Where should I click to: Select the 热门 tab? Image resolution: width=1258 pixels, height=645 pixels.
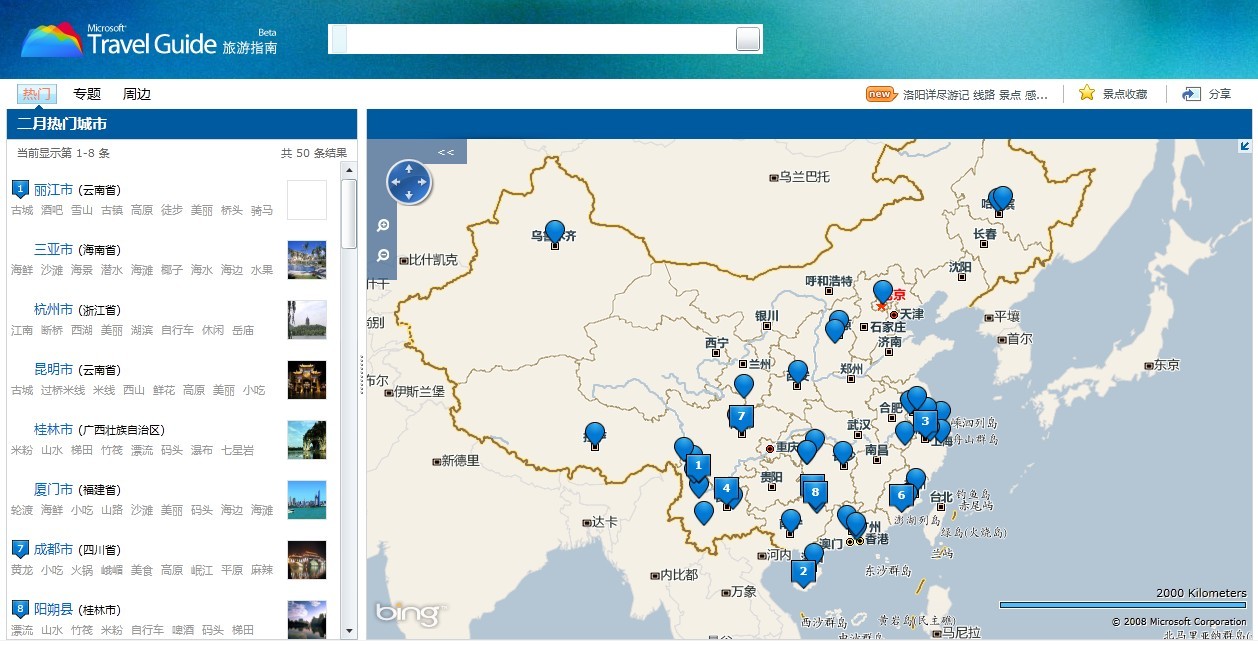tap(37, 94)
